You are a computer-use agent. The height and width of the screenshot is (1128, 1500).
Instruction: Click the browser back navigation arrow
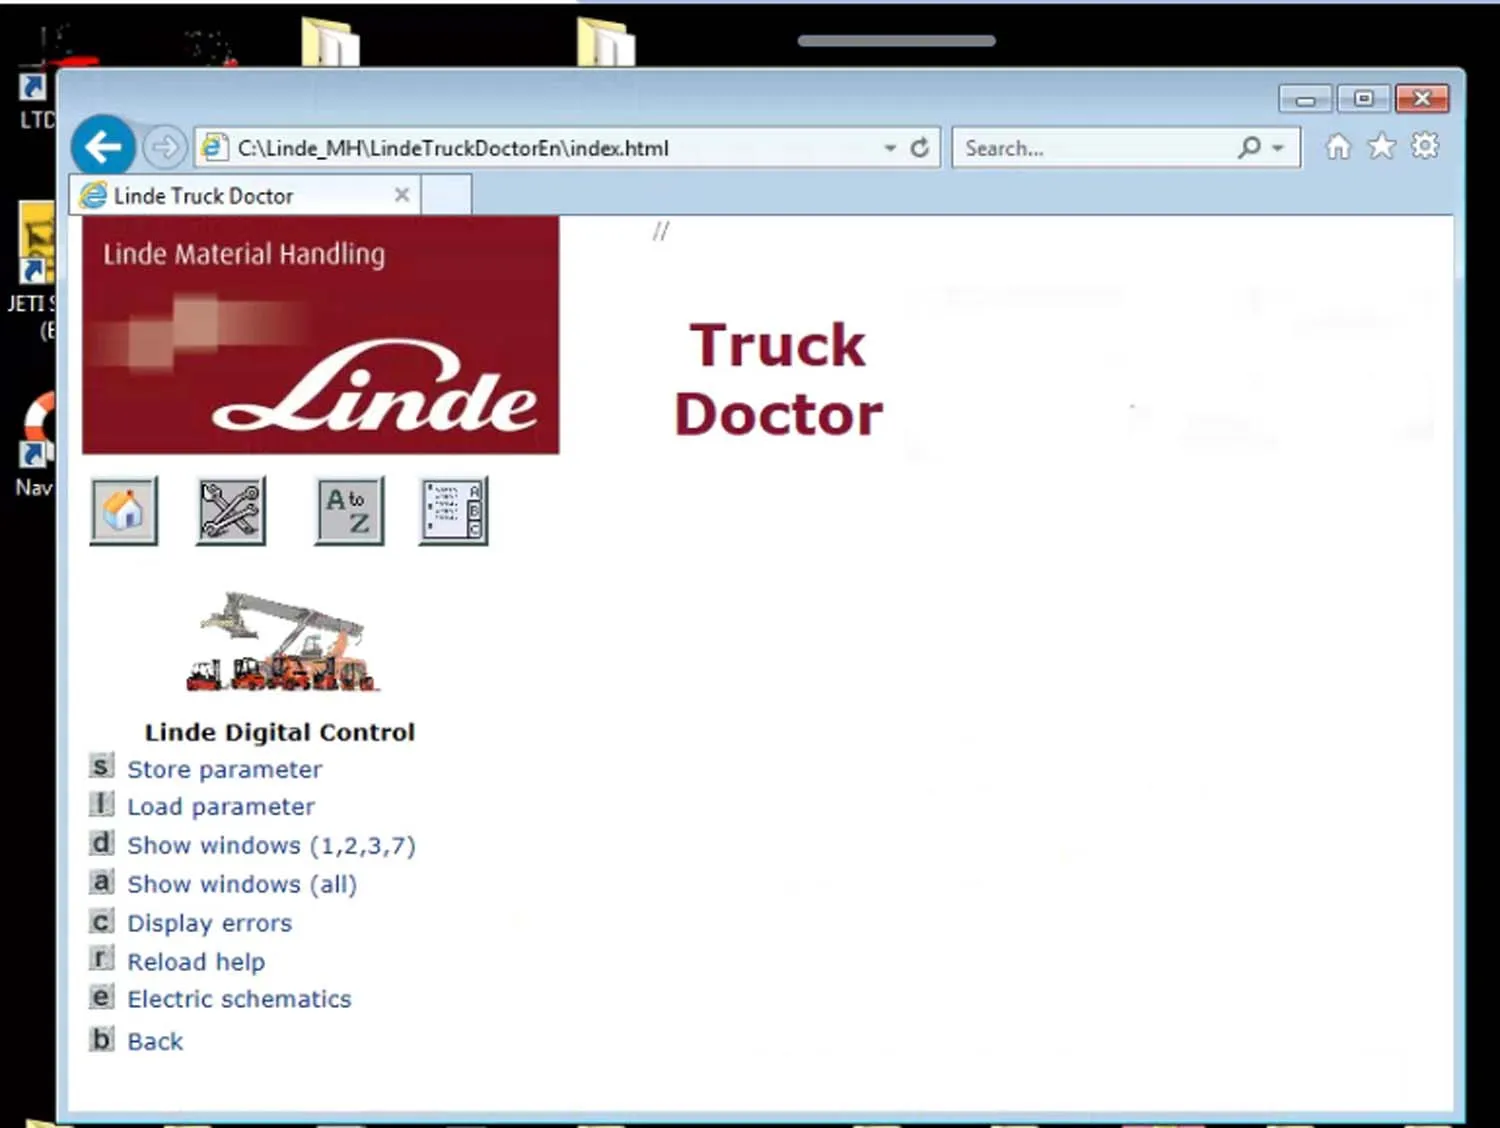coord(102,146)
